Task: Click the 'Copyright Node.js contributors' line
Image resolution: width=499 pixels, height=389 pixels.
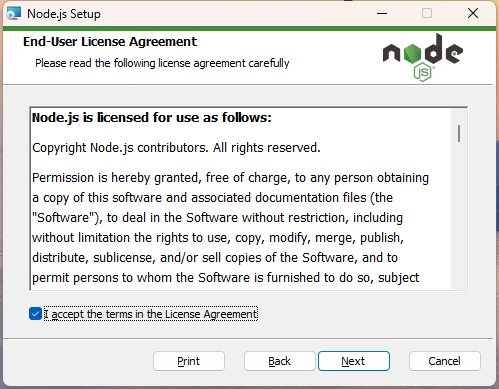Action: 176,148
